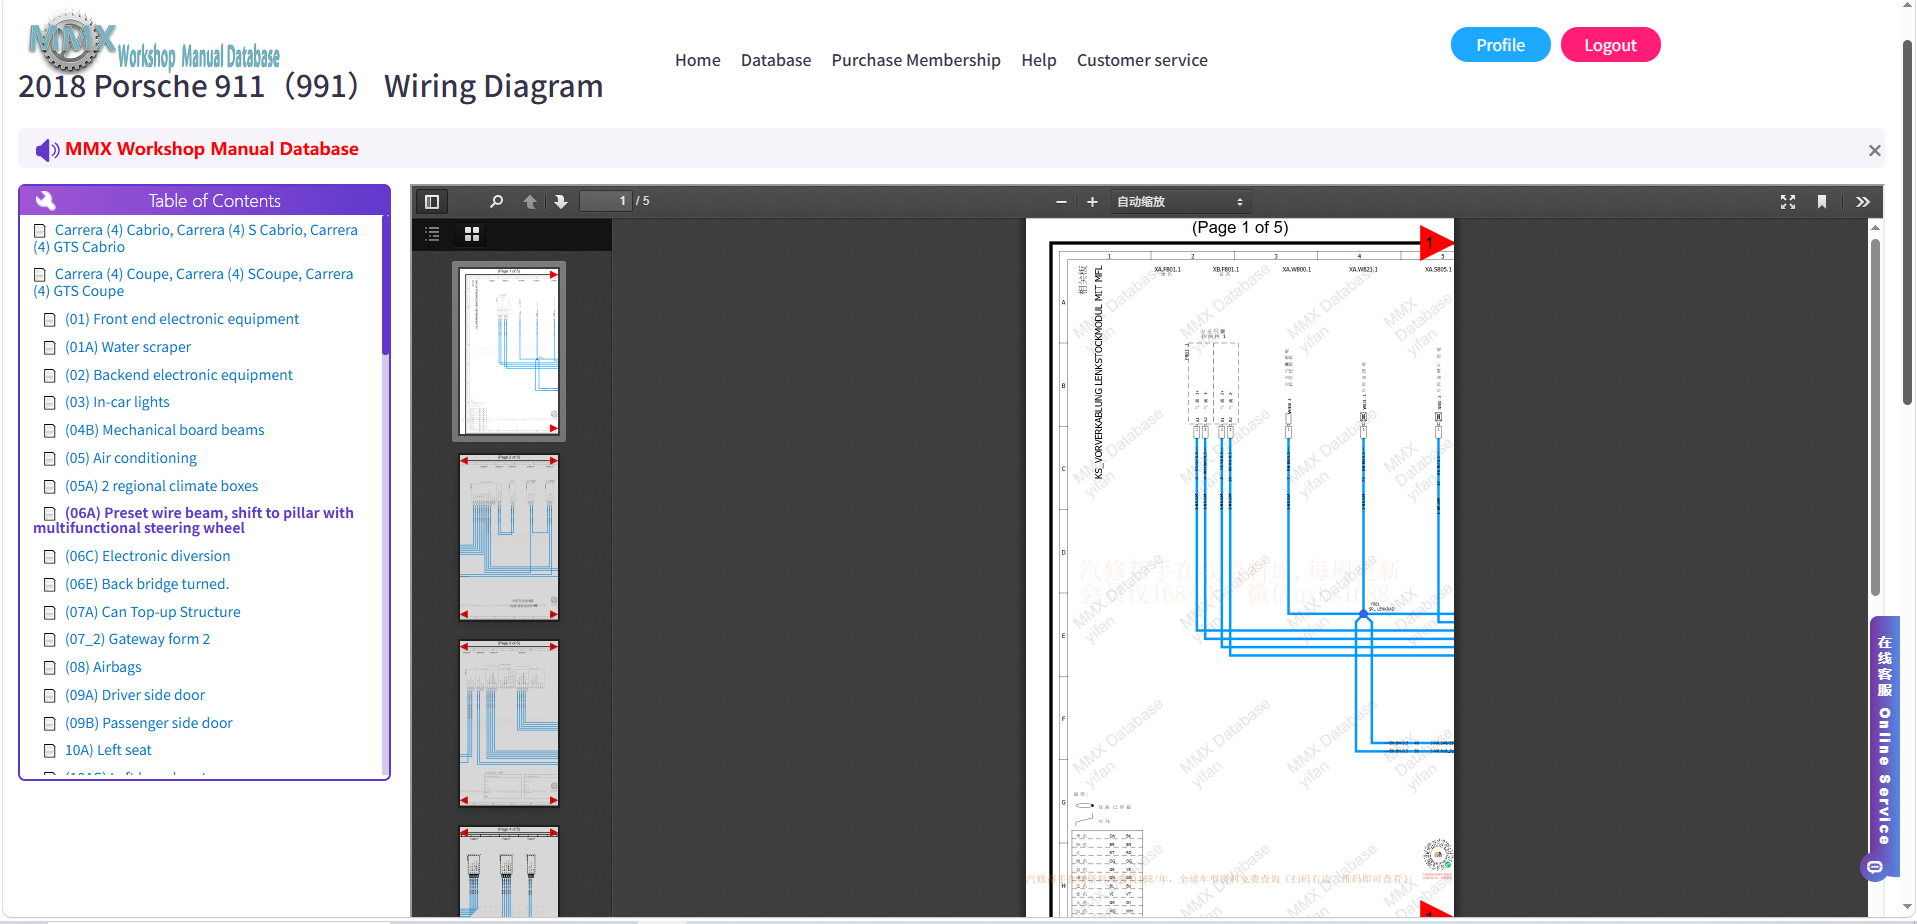Show thumbnails grid view
The width and height of the screenshot is (1917, 924).
472,234
